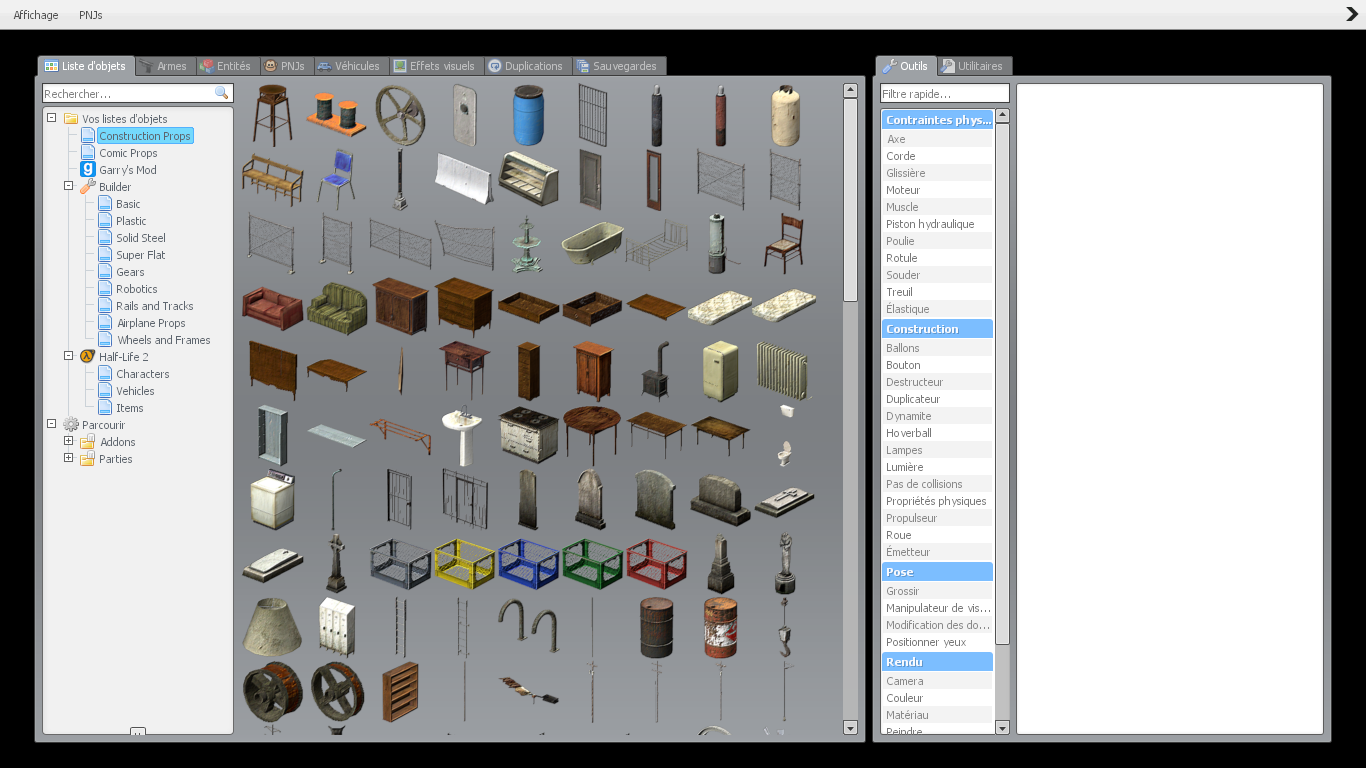
Task: Select the red wire cage prop
Action: [656, 563]
